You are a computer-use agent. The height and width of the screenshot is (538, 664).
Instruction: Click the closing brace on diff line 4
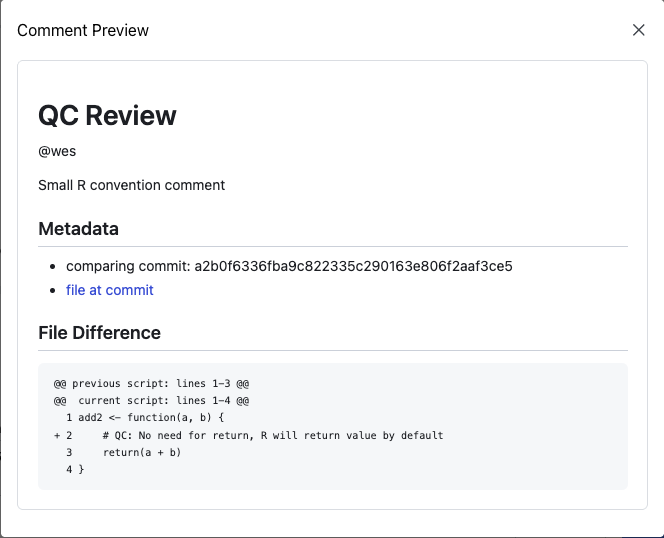tap(81, 470)
